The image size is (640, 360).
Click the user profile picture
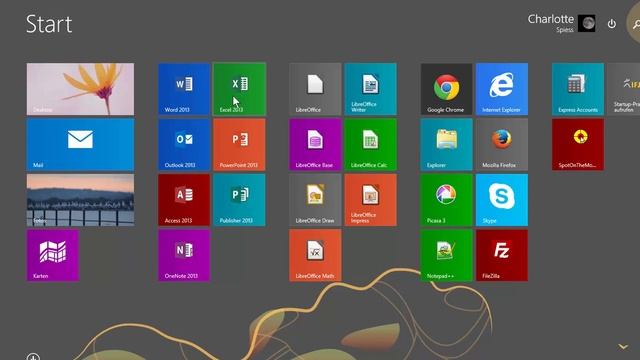pyautogui.click(x=587, y=23)
